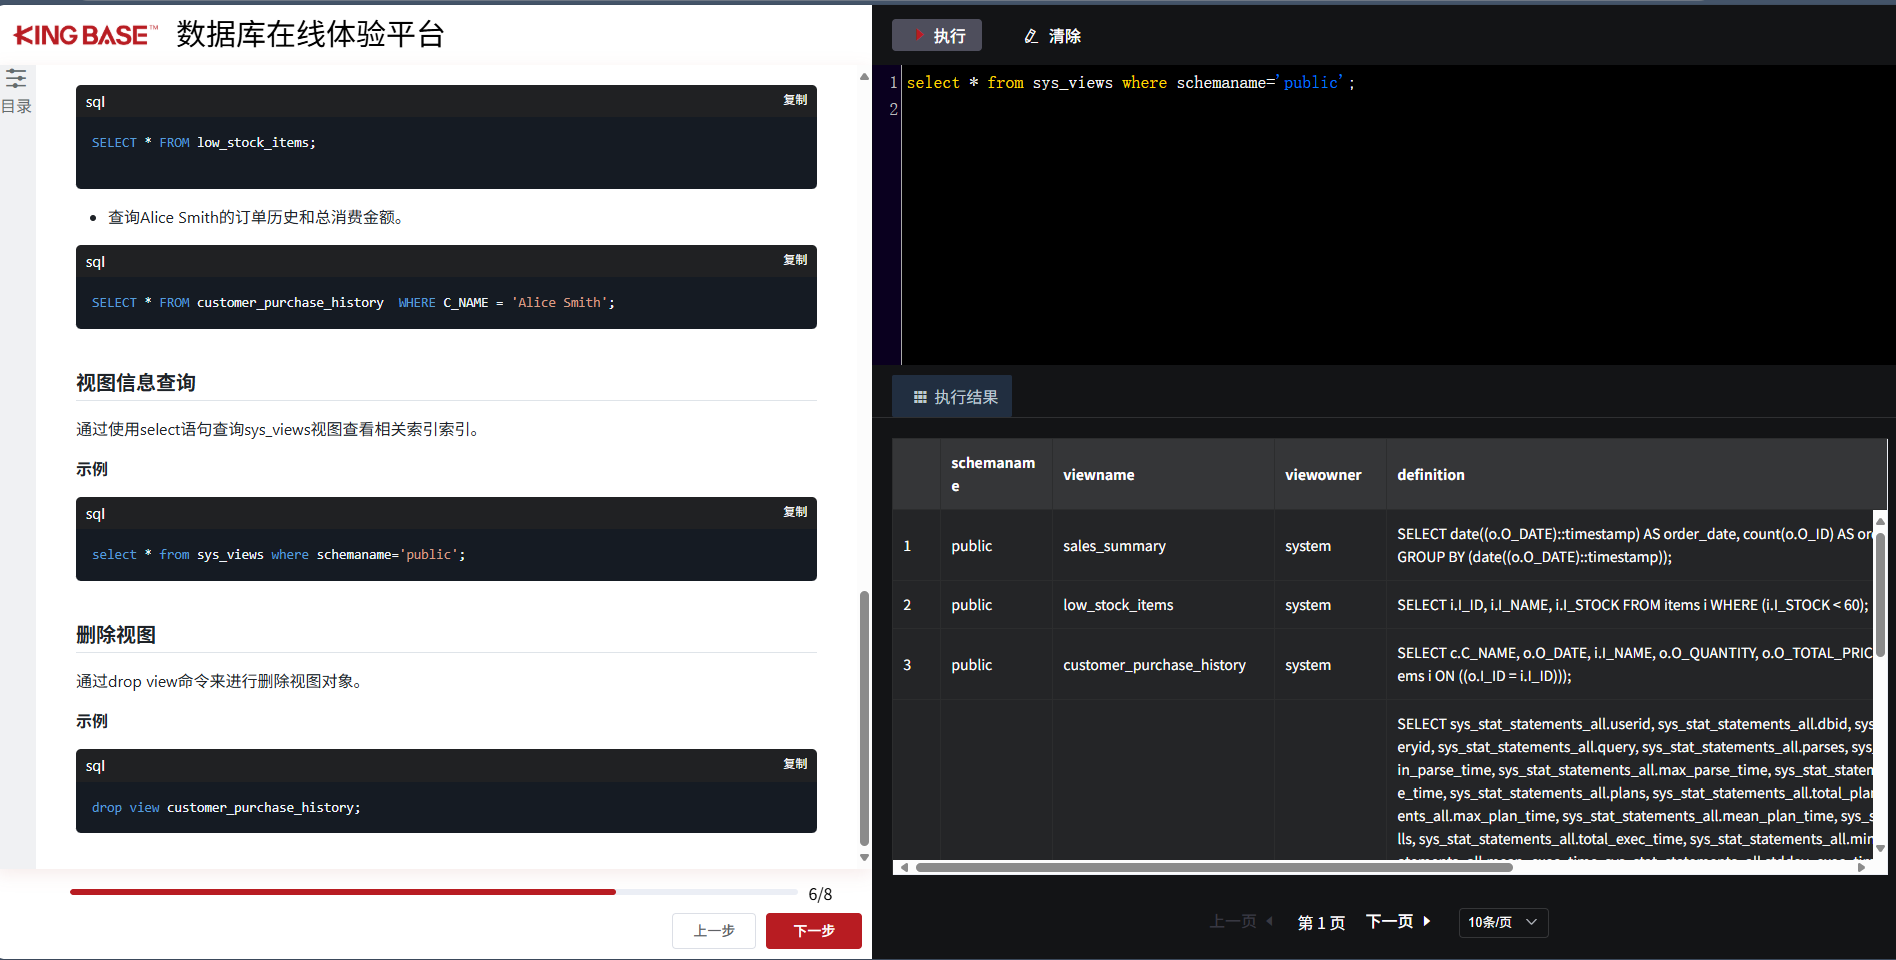1896x960 pixels.
Task: Click the low_stock_items definition cell
Action: click(x=1630, y=605)
